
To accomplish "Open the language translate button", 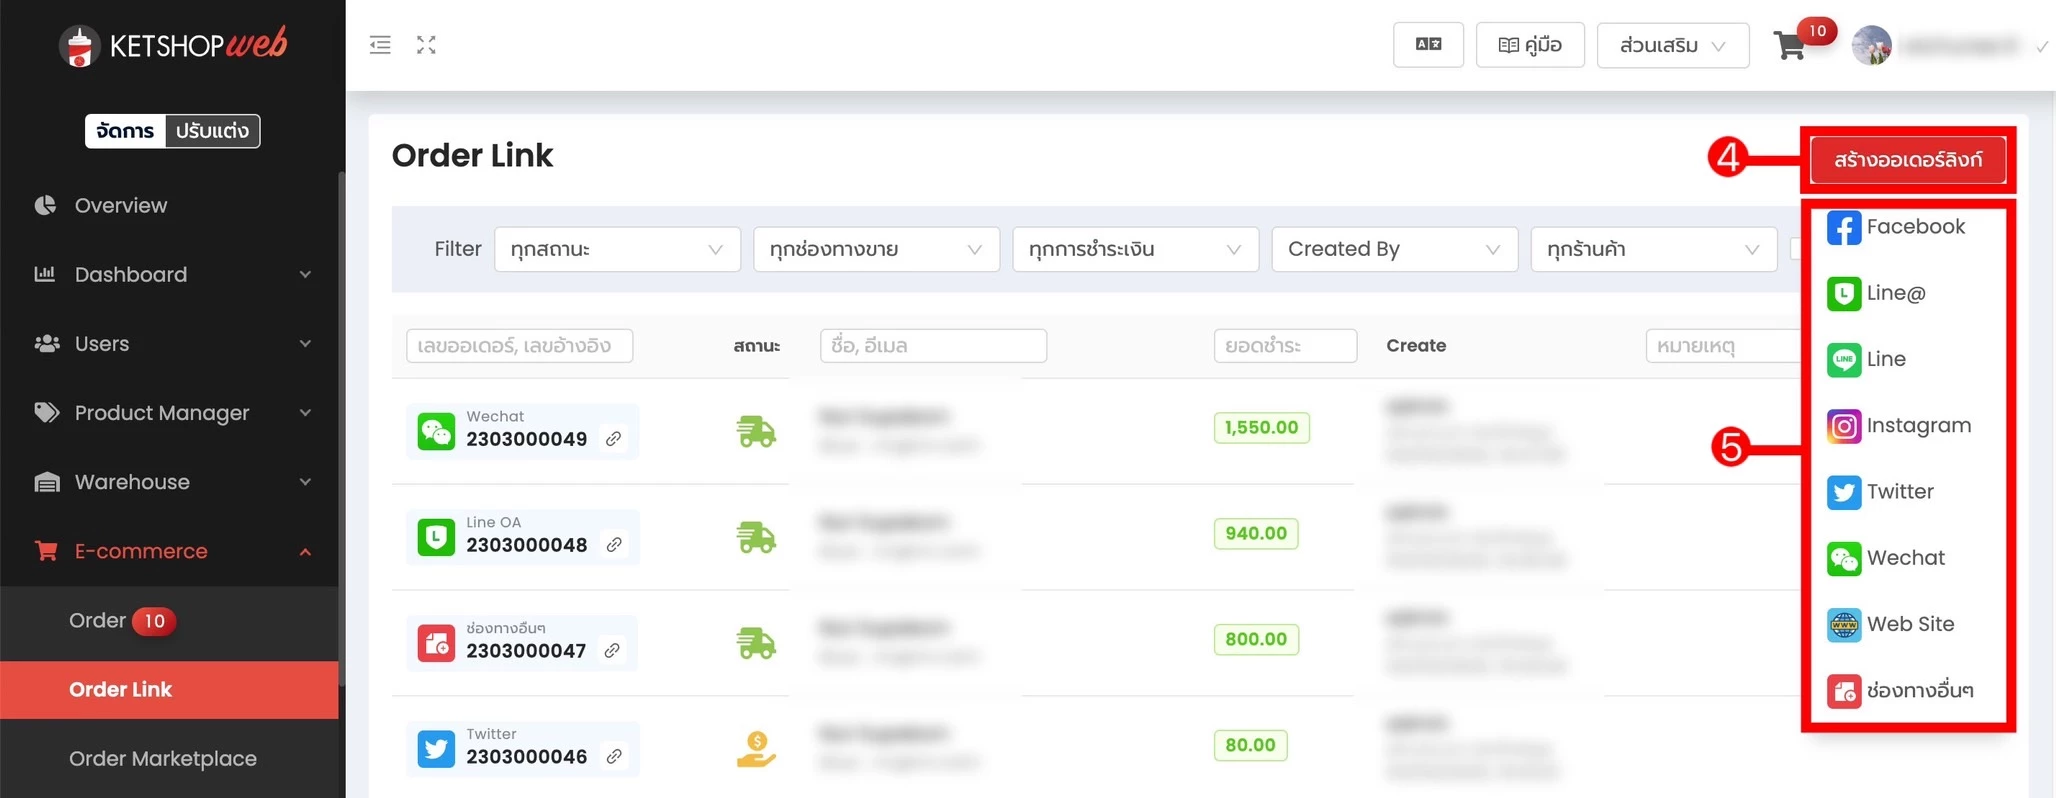I will point(1428,45).
